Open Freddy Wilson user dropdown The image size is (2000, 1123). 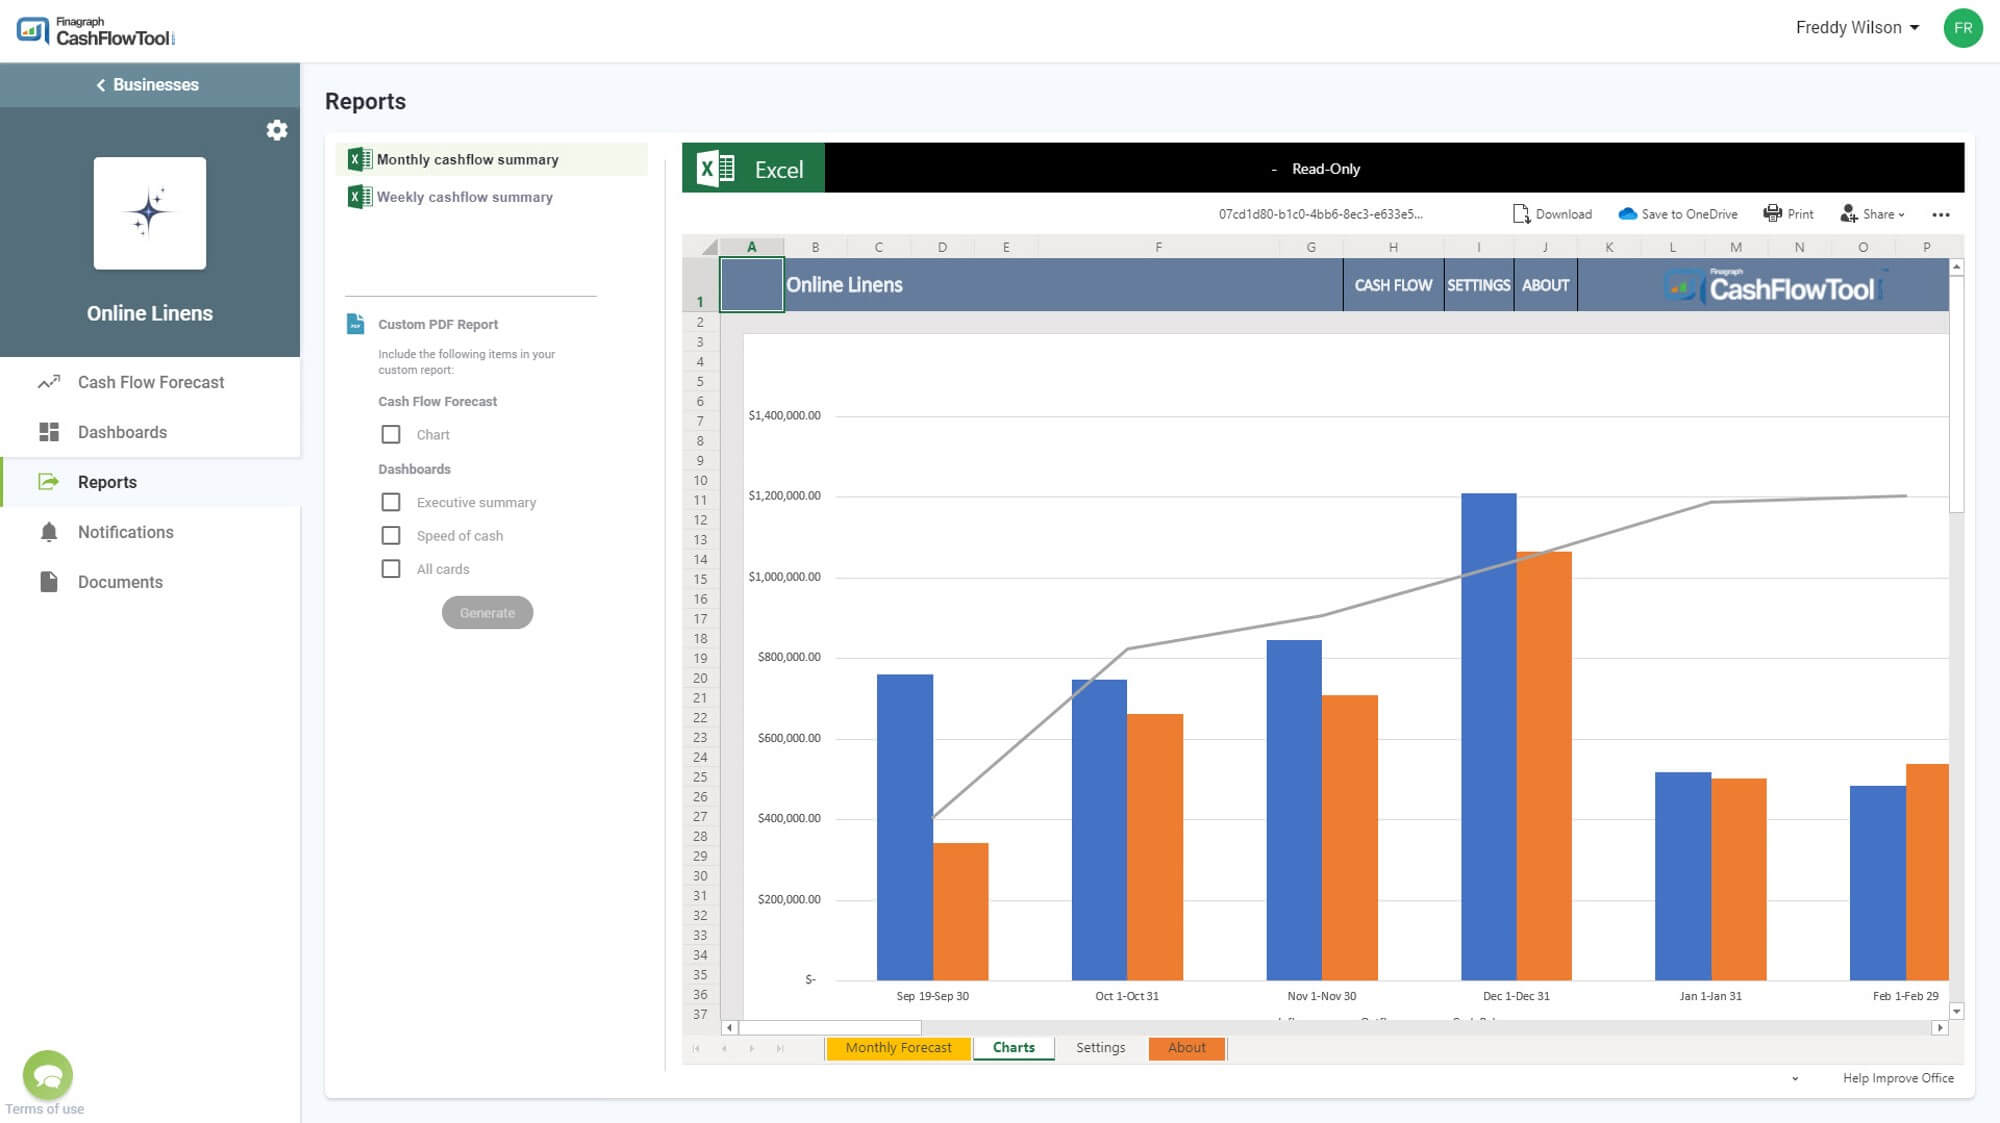[1857, 28]
